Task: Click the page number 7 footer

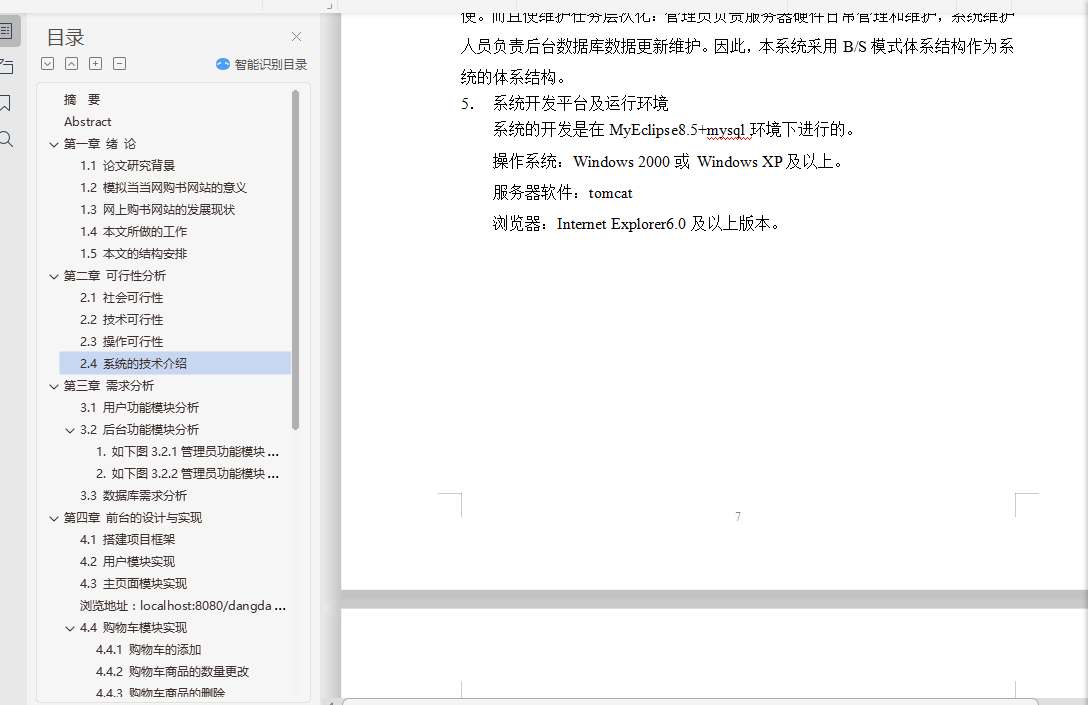Action: pyautogui.click(x=738, y=516)
